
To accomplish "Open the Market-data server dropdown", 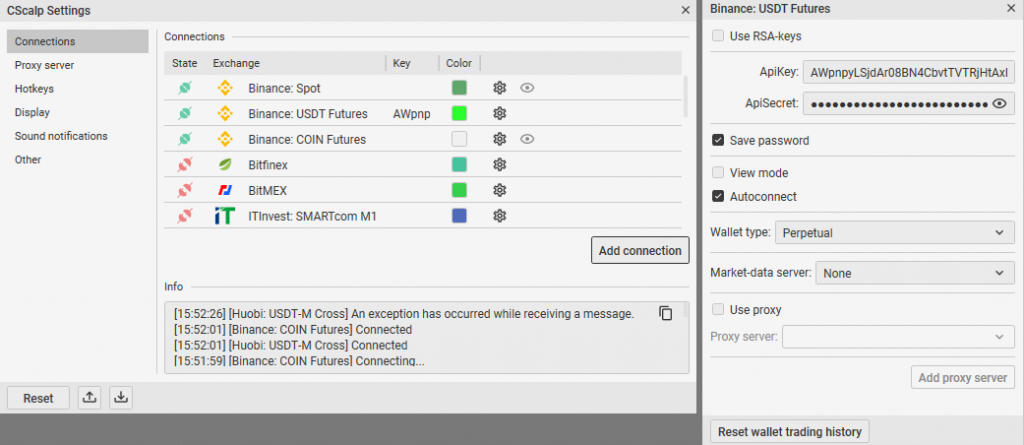I will (x=915, y=272).
